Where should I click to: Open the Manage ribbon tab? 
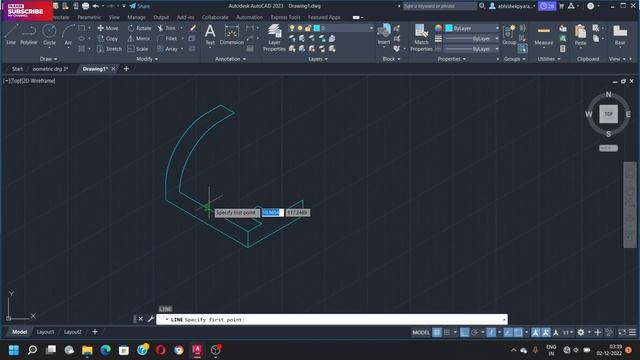136,18
